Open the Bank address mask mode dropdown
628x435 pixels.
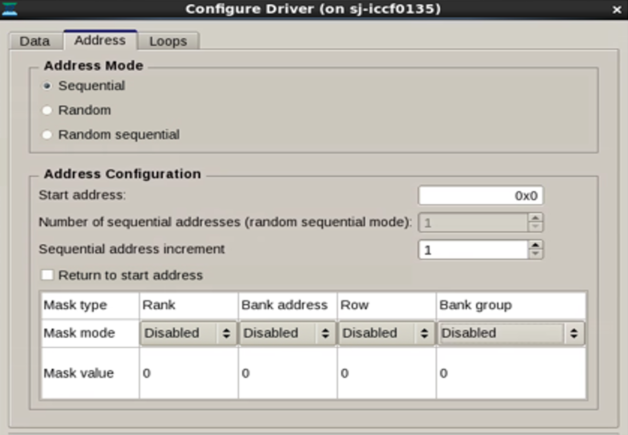[x=287, y=333]
